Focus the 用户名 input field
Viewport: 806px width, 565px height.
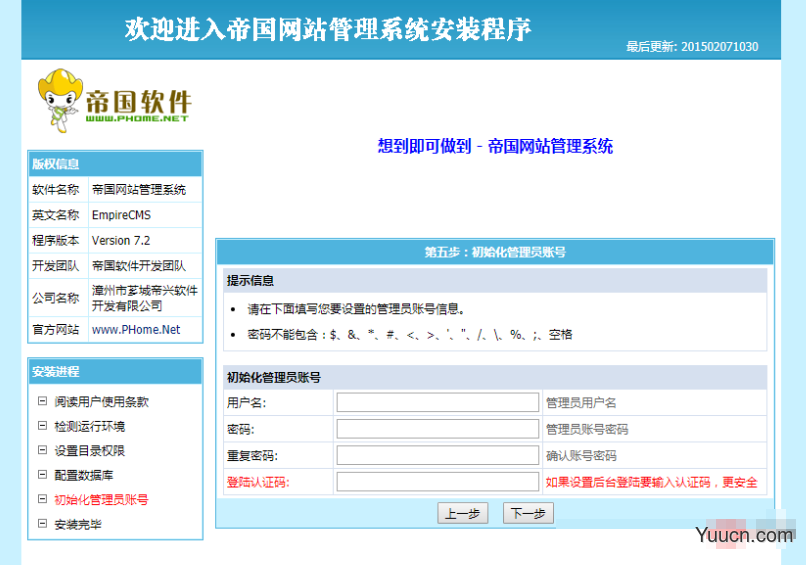437,403
